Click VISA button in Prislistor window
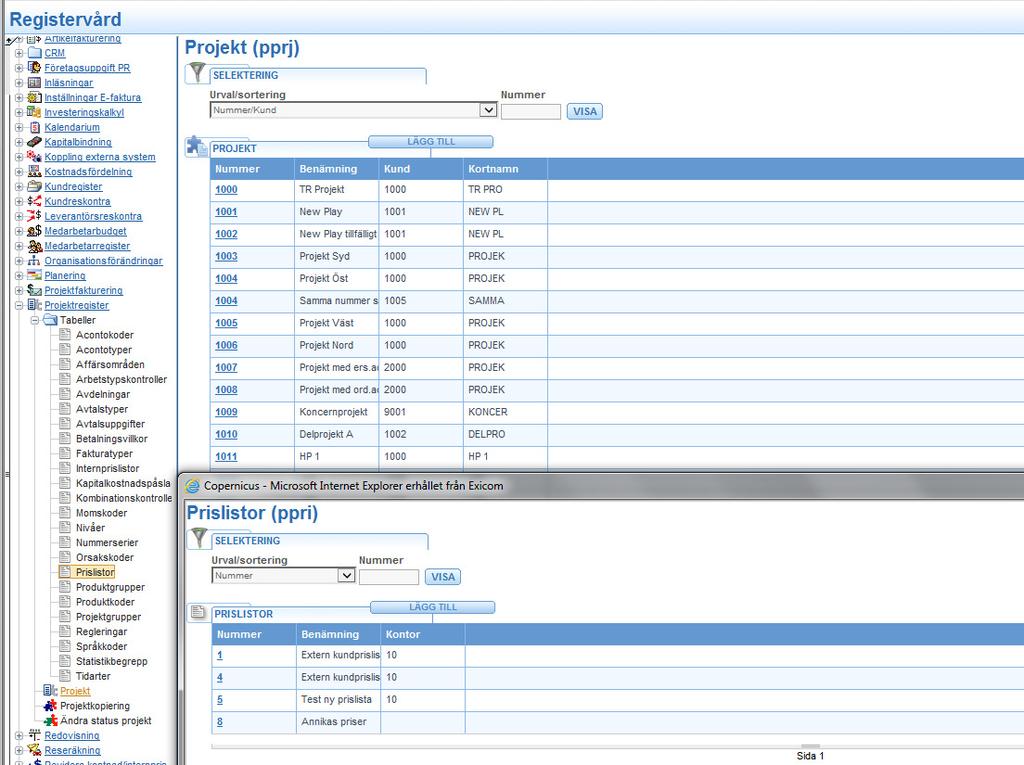Viewport: 1024px width, 765px height. pos(443,577)
